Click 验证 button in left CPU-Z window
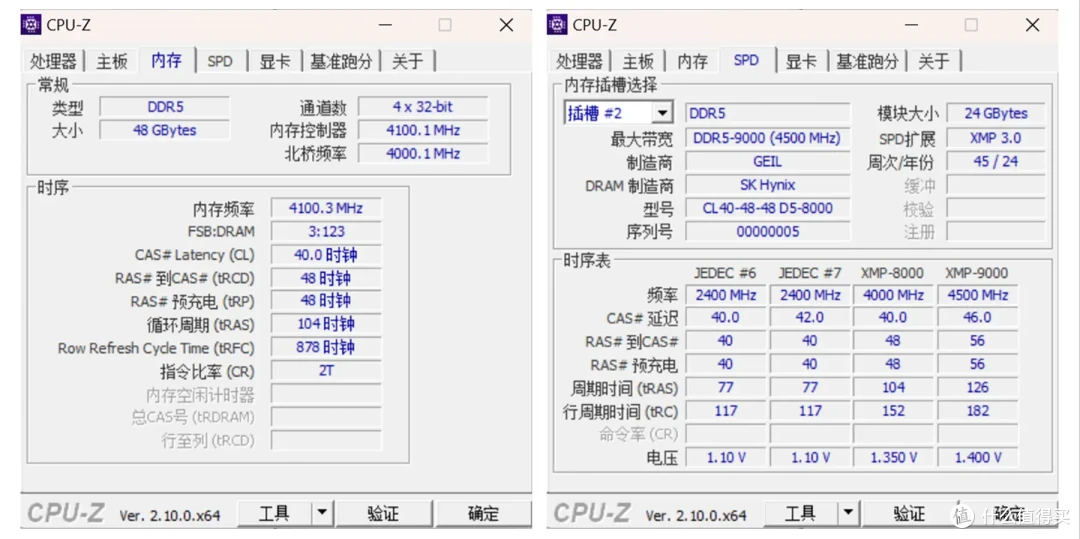1080x539 pixels. pyautogui.click(x=384, y=514)
